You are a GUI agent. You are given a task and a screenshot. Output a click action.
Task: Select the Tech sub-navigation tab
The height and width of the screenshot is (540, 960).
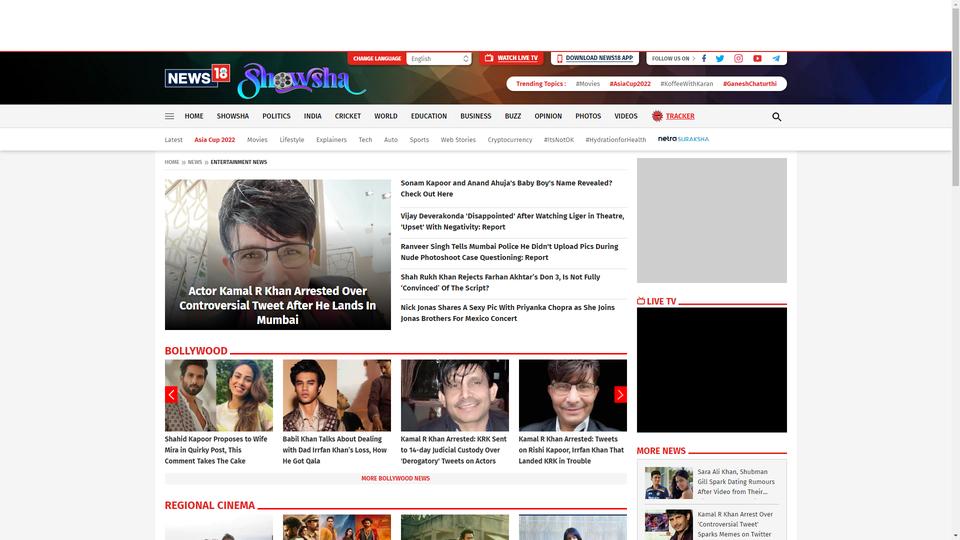pos(365,140)
